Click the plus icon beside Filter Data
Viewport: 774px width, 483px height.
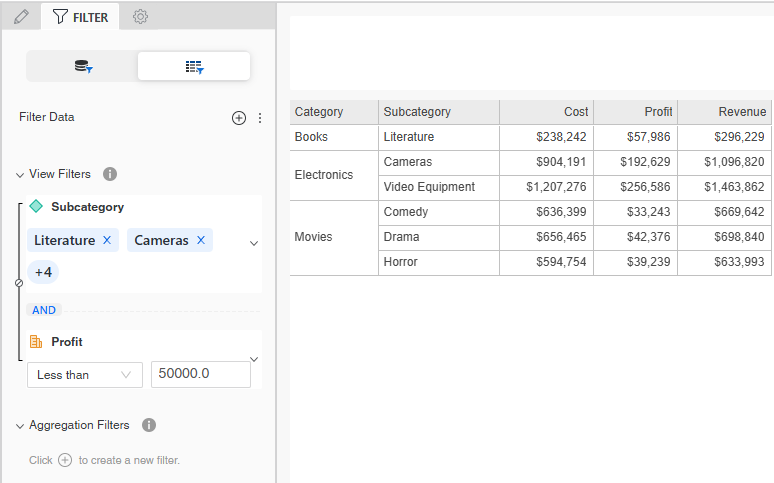(x=239, y=118)
